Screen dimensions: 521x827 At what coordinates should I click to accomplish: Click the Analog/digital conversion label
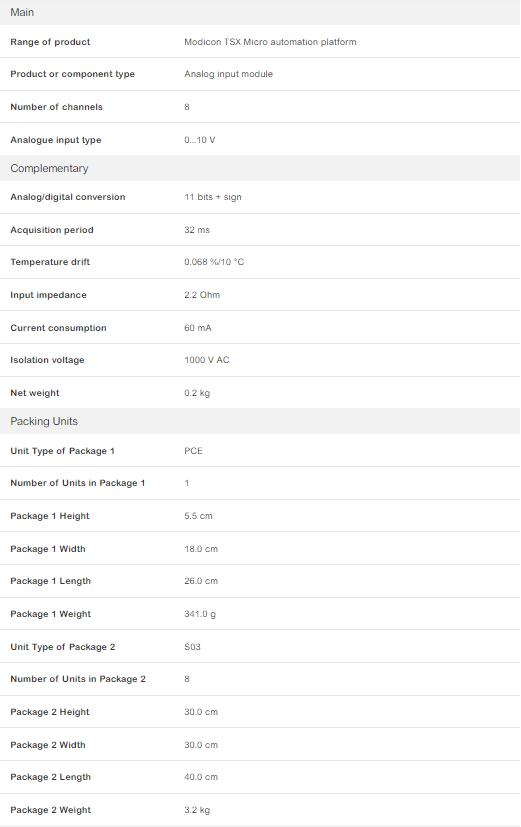click(67, 197)
